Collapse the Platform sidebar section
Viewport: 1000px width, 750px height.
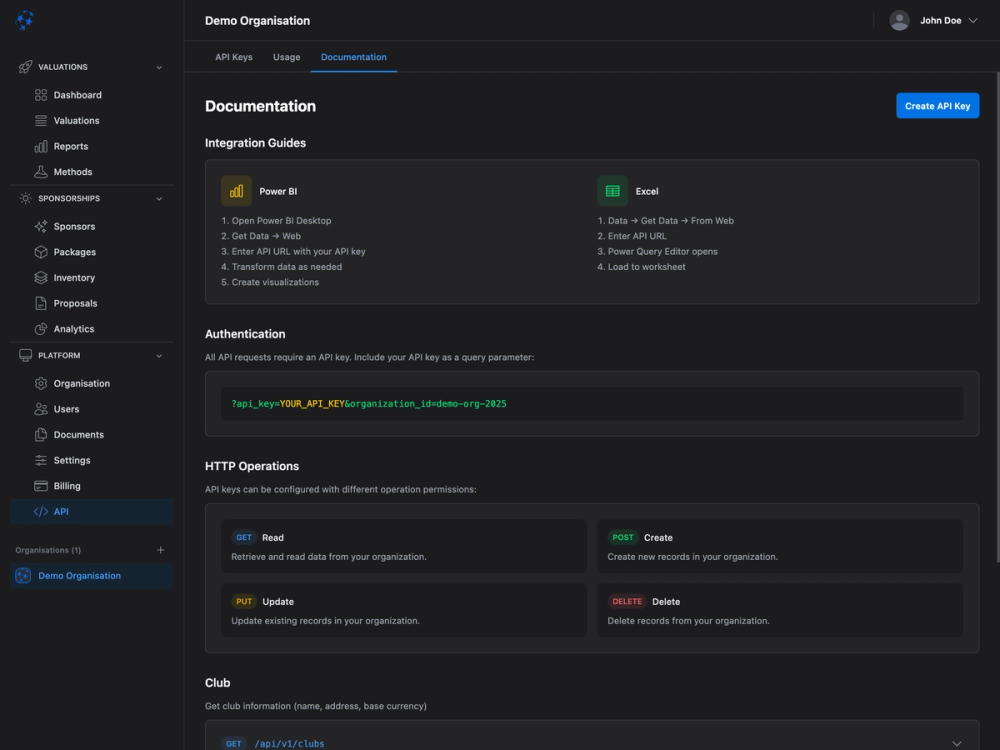pyautogui.click(x=158, y=355)
